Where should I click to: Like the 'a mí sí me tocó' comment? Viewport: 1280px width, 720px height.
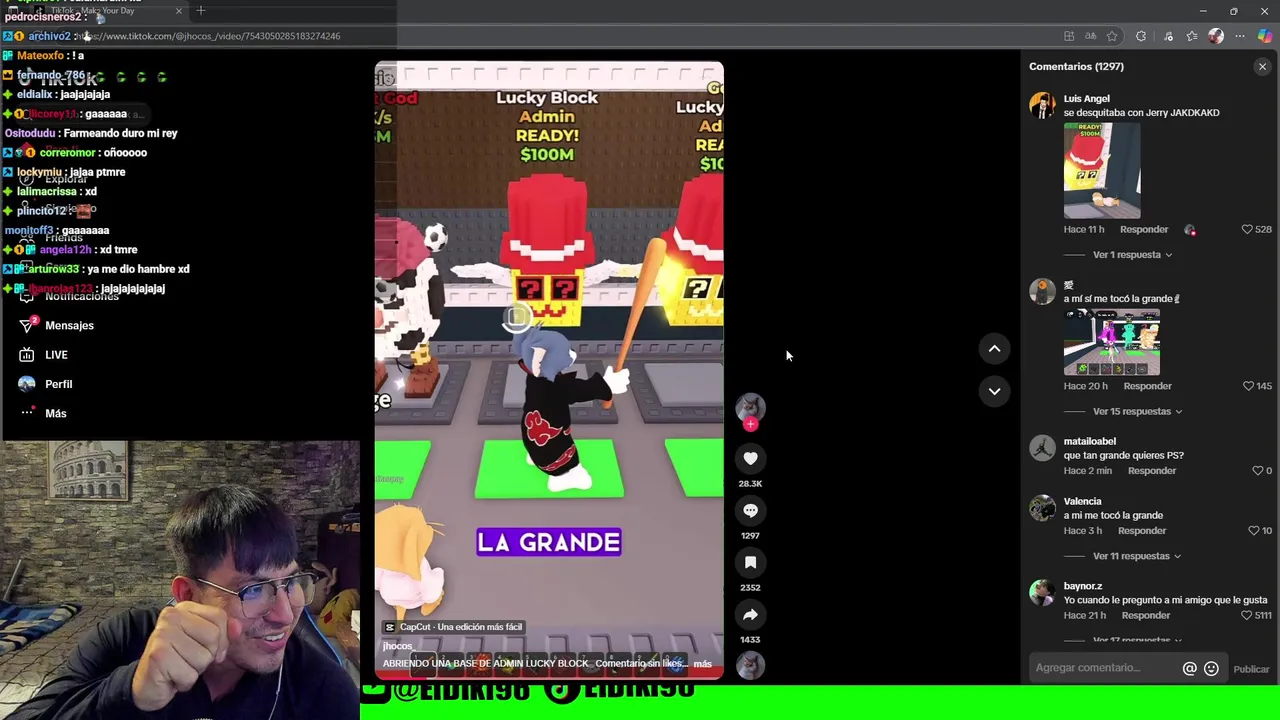pyautogui.click(x=1248, y=386)
